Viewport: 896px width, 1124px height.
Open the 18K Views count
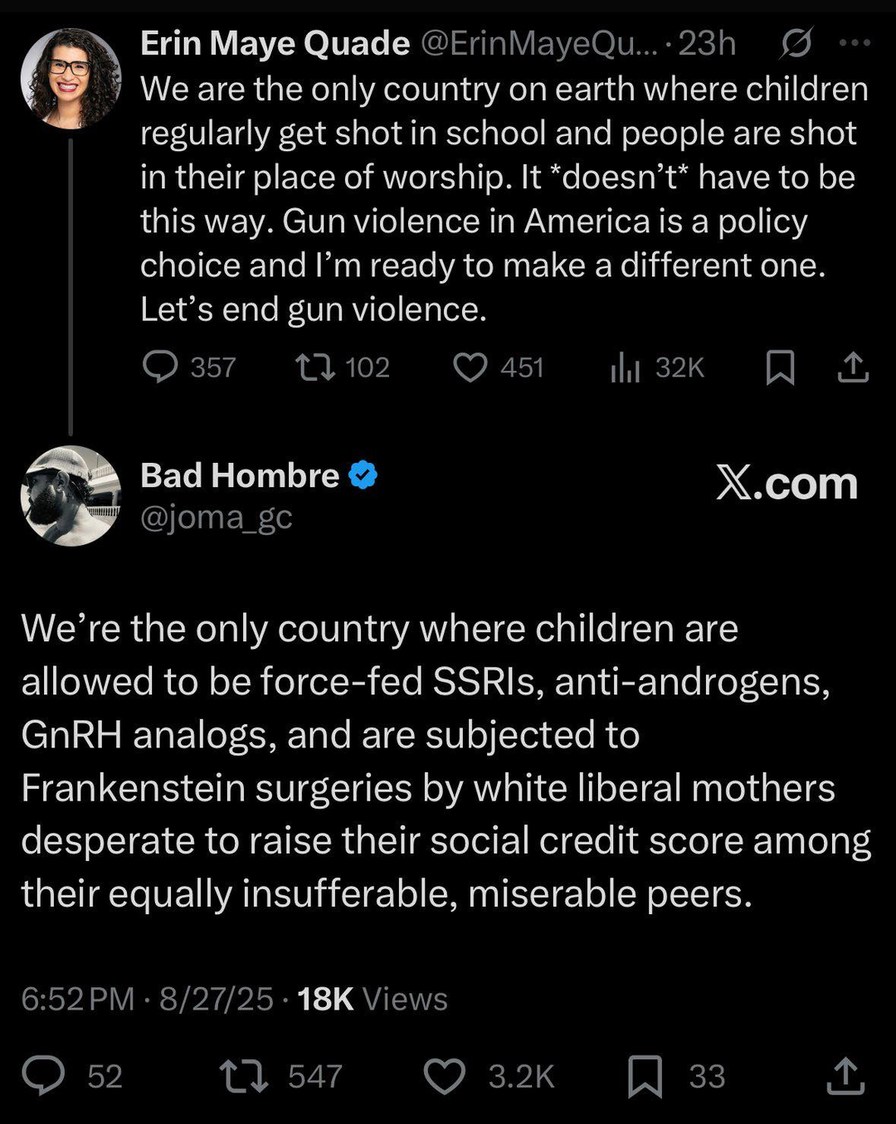click(x=373, y=999)
